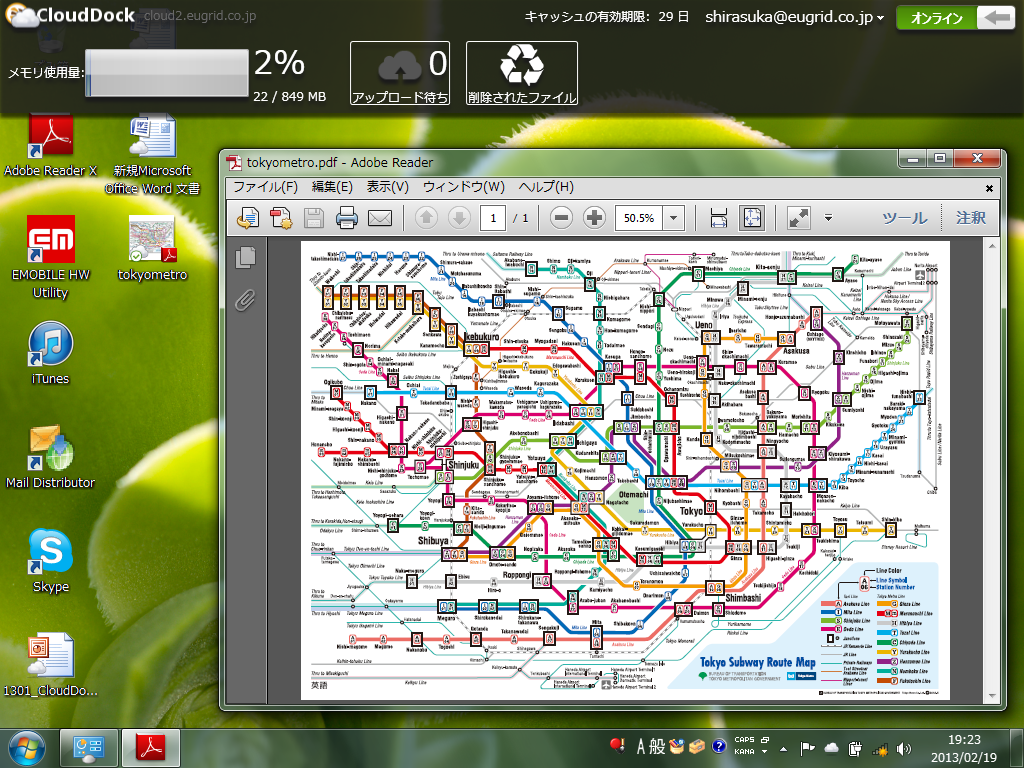Image resolution: width=1024 pixels, height=768 pixels.
Task: Open the 削除されたファイル recycle panel
Action: (x=522, y=72)
